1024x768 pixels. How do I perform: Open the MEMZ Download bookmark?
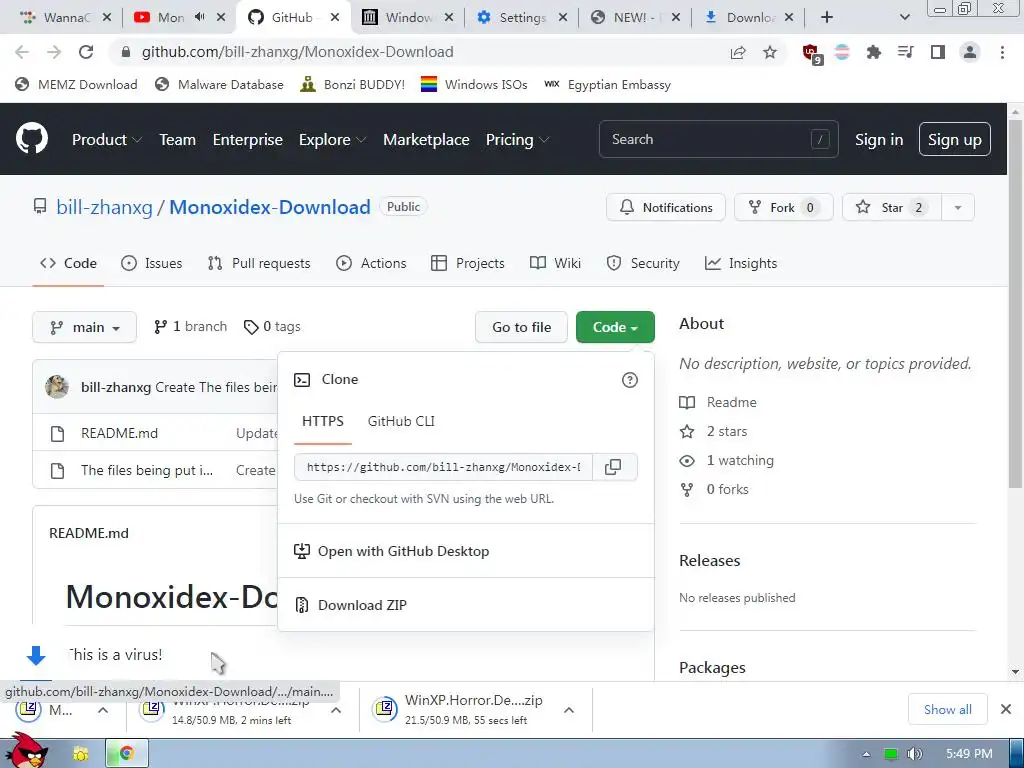coord(76,84)
